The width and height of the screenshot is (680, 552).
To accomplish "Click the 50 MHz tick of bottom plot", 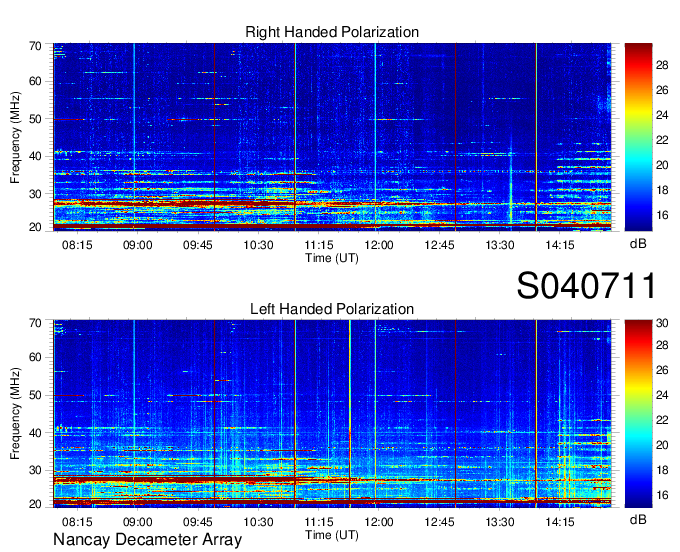I will click(35, 395).
